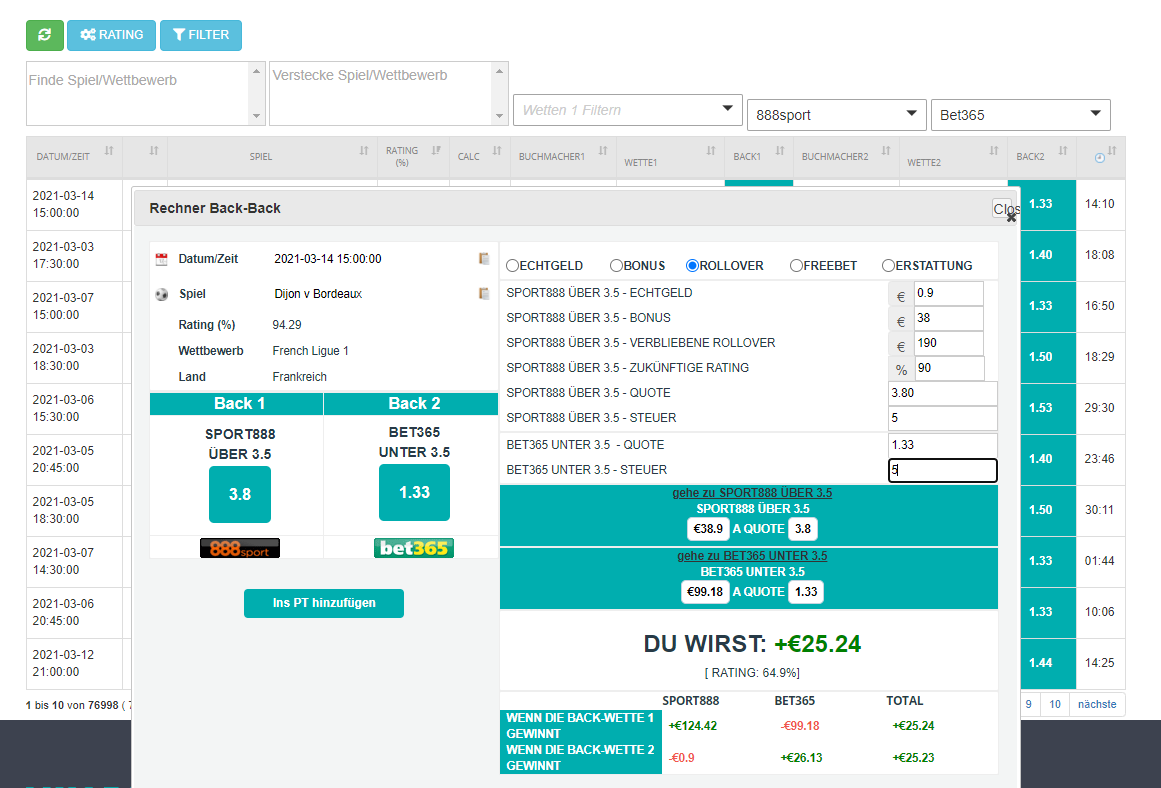Click the date cell 2021-03-12 21:00:00
This screenshot has width=1161, height=788.
click(74, 663)
